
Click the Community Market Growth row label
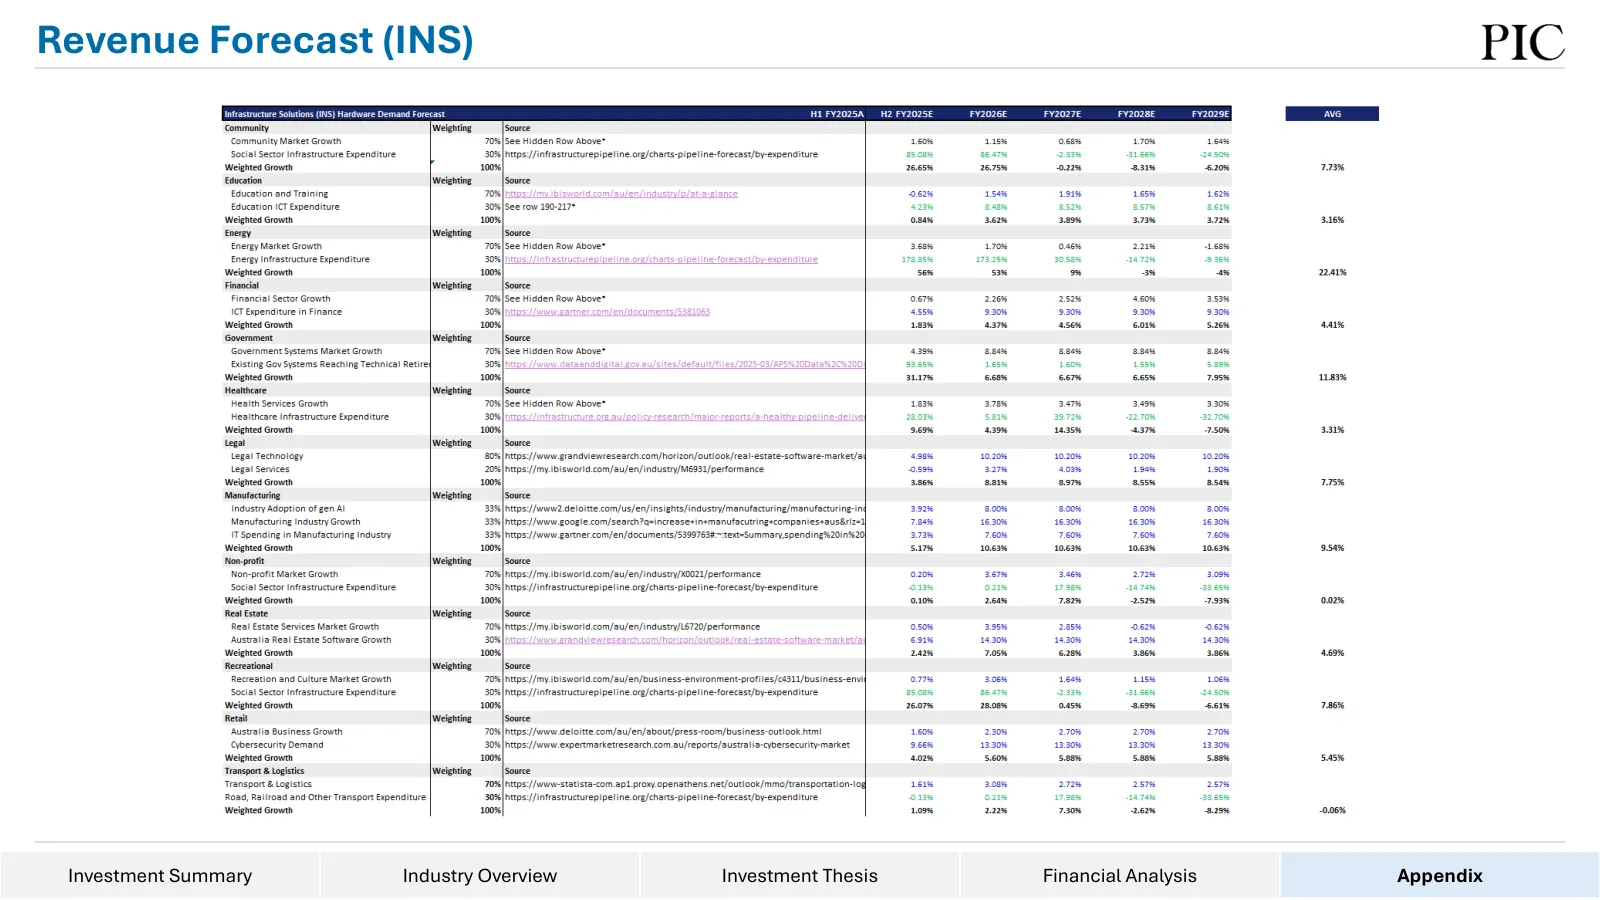coord(286,141)
